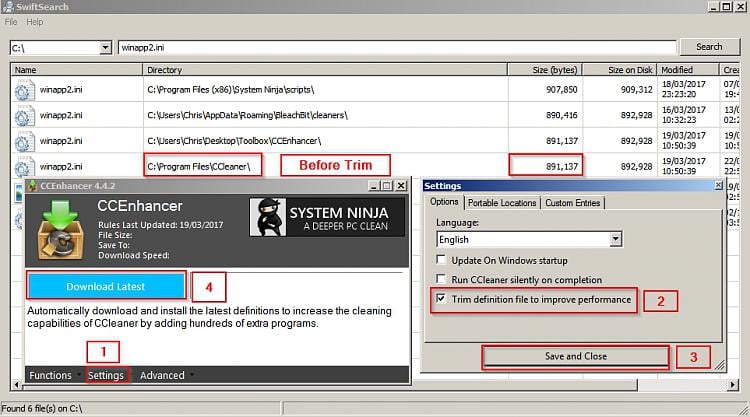Open Settings in CCEnhancer bottom bar
This screenshot has width=750, height=417.
tap(106, 375)
